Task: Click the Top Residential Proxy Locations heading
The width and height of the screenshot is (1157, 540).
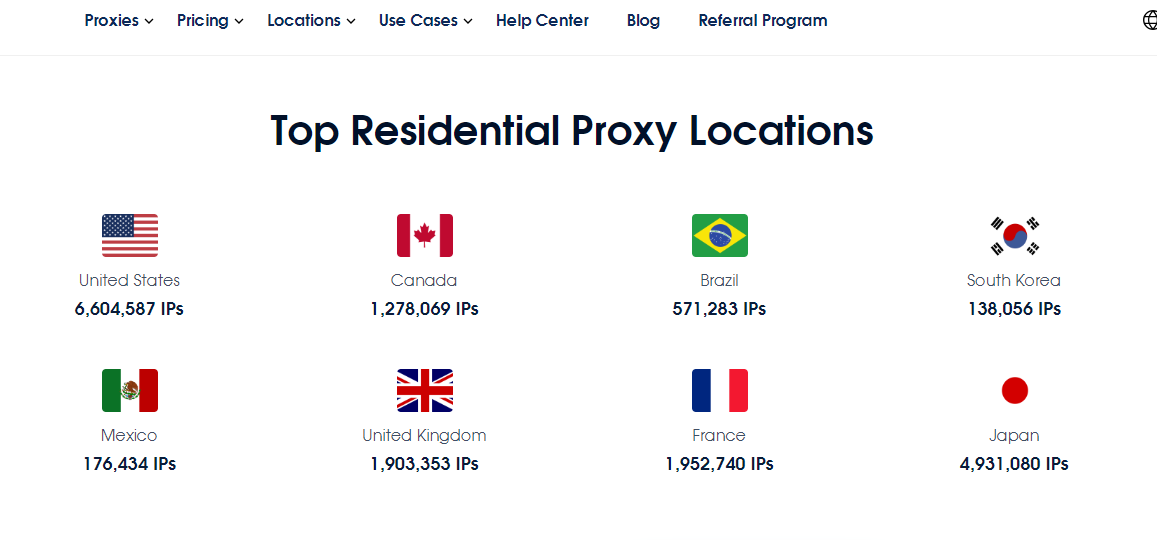Action: click(572, 131)
